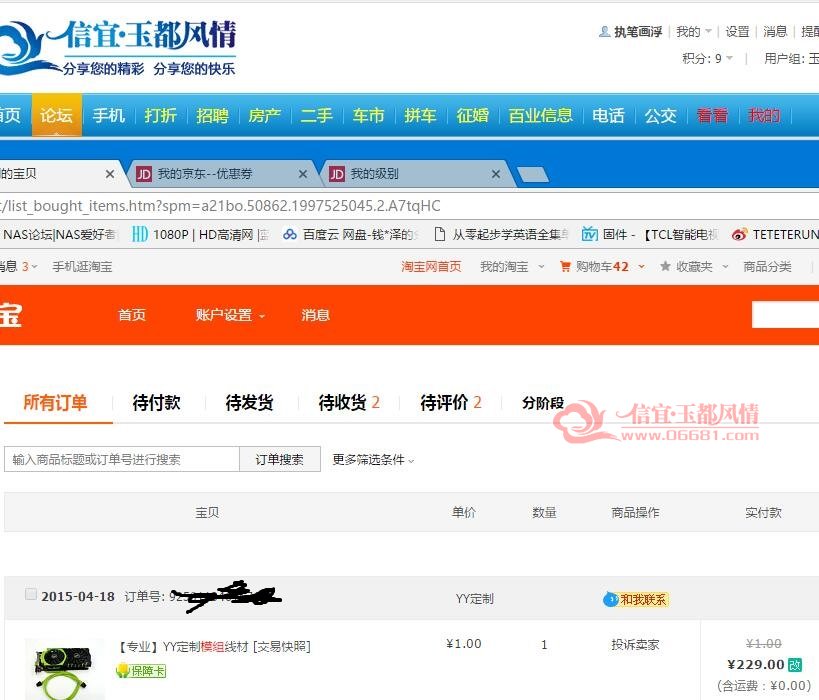
Task: Open the 百度云 网盘 bookmark icon
Action: coord(290,235)
